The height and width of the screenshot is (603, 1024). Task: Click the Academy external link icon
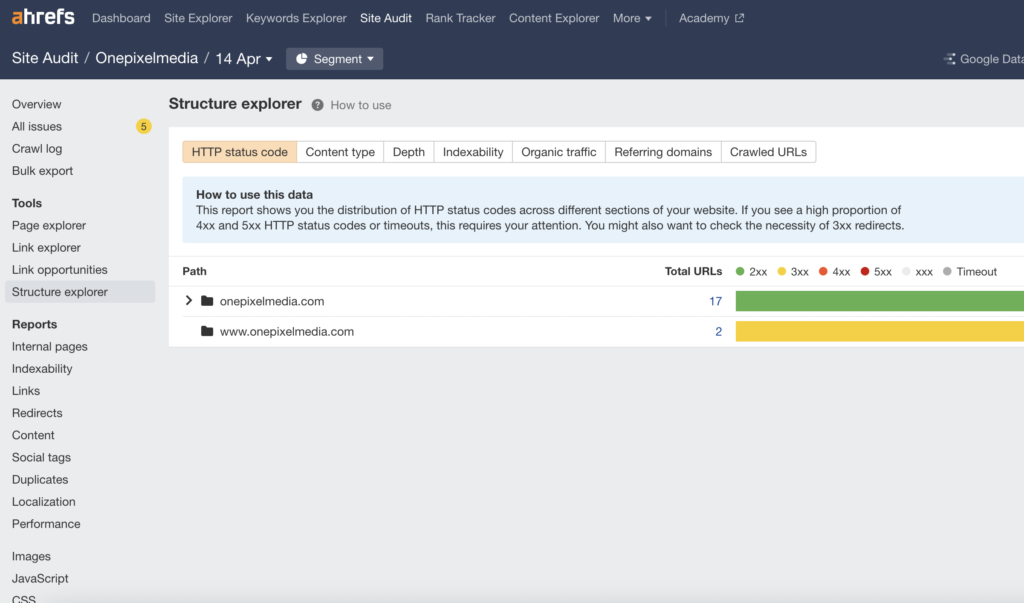739,18
